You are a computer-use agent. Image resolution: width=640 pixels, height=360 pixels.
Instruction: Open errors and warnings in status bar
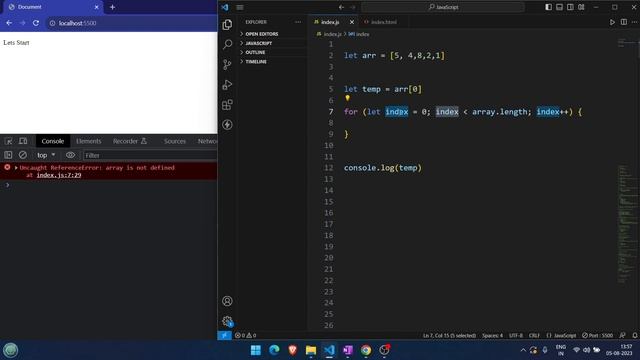tap(245, 335)
